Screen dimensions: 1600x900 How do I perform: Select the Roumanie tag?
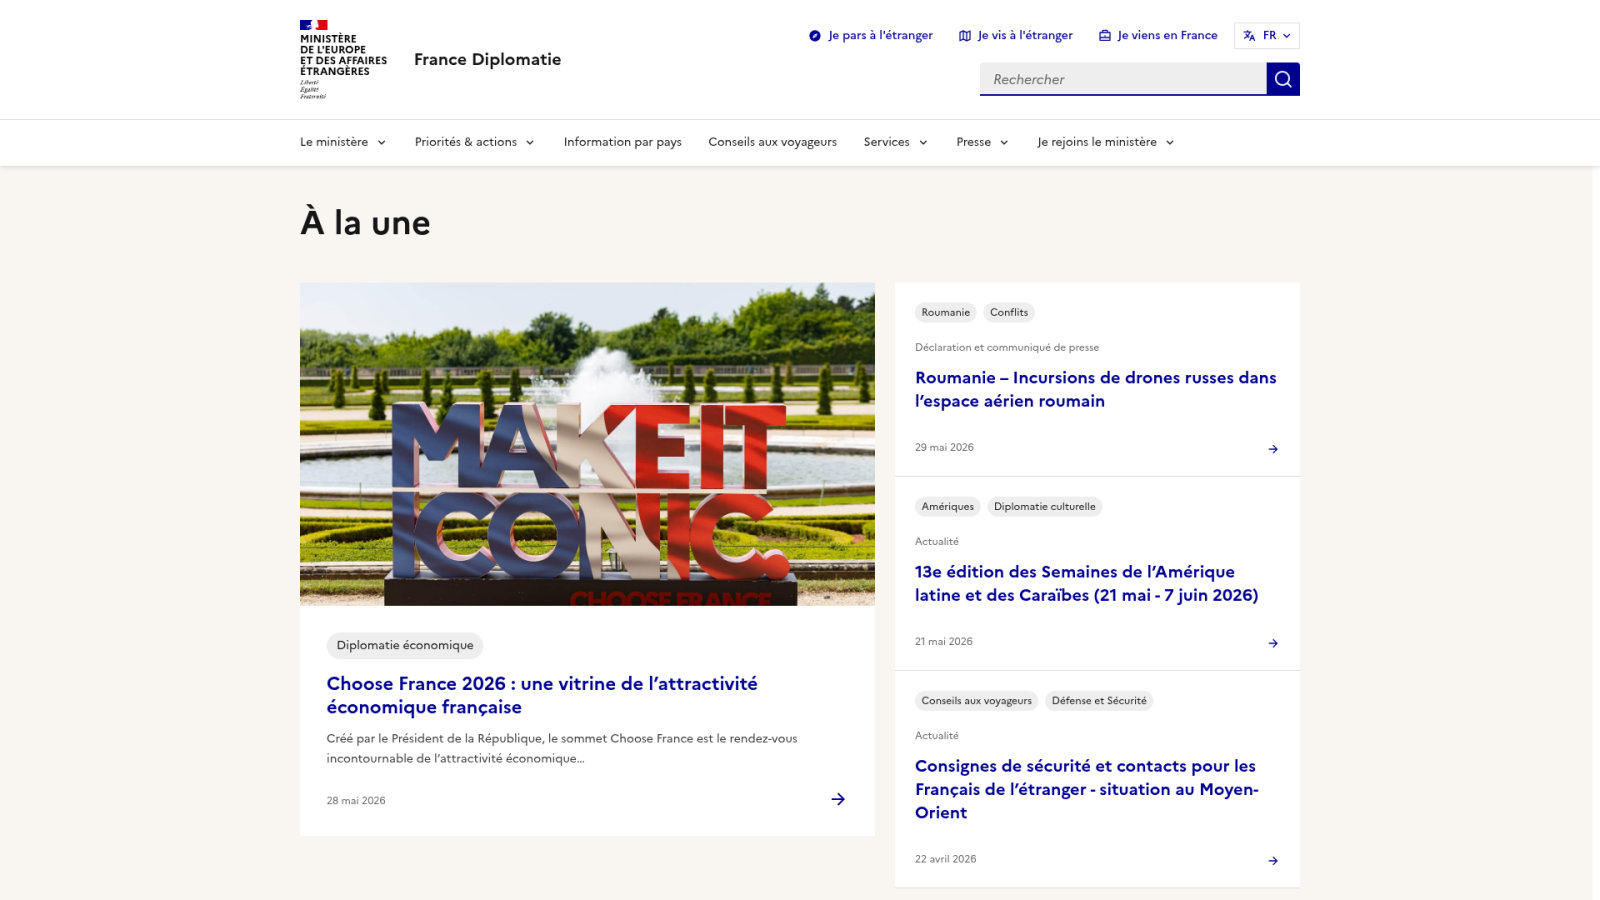click(x=946, y=312)
